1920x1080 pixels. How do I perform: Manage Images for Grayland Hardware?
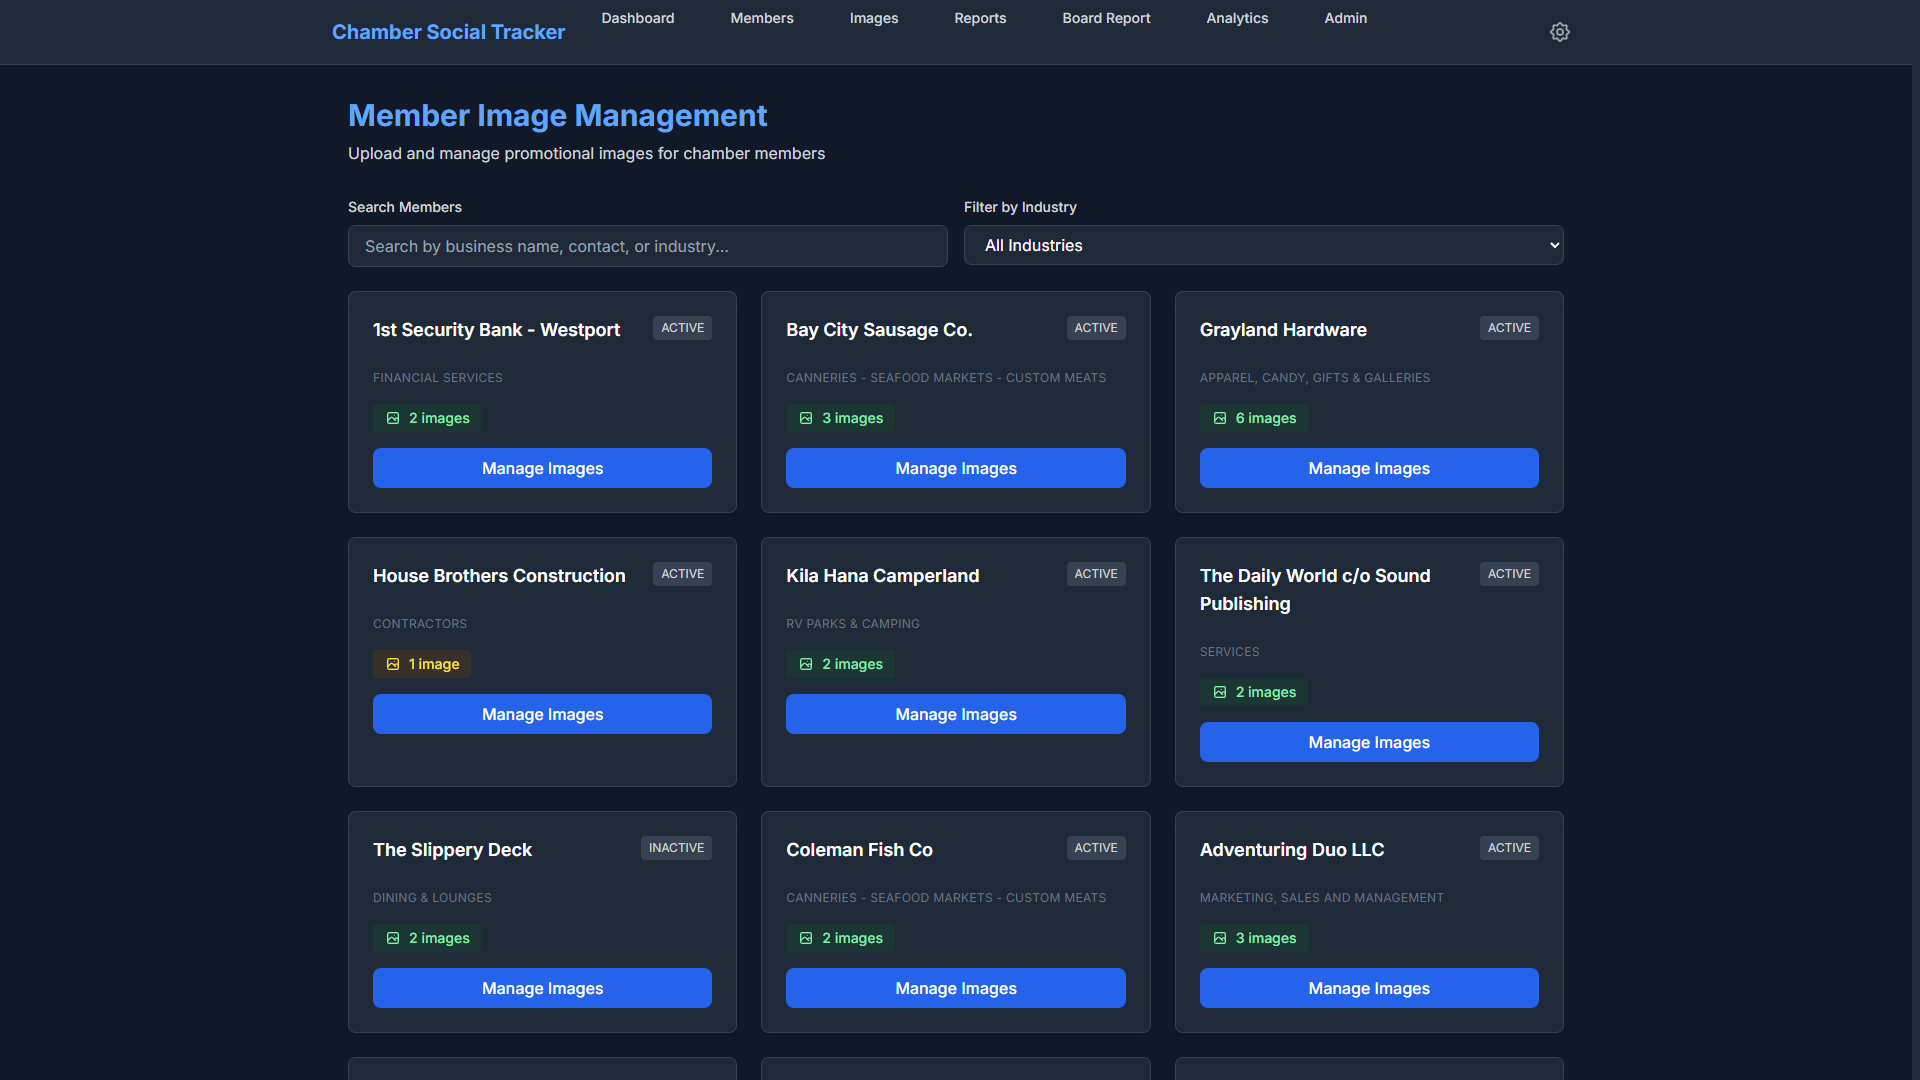click(1369, 468)
